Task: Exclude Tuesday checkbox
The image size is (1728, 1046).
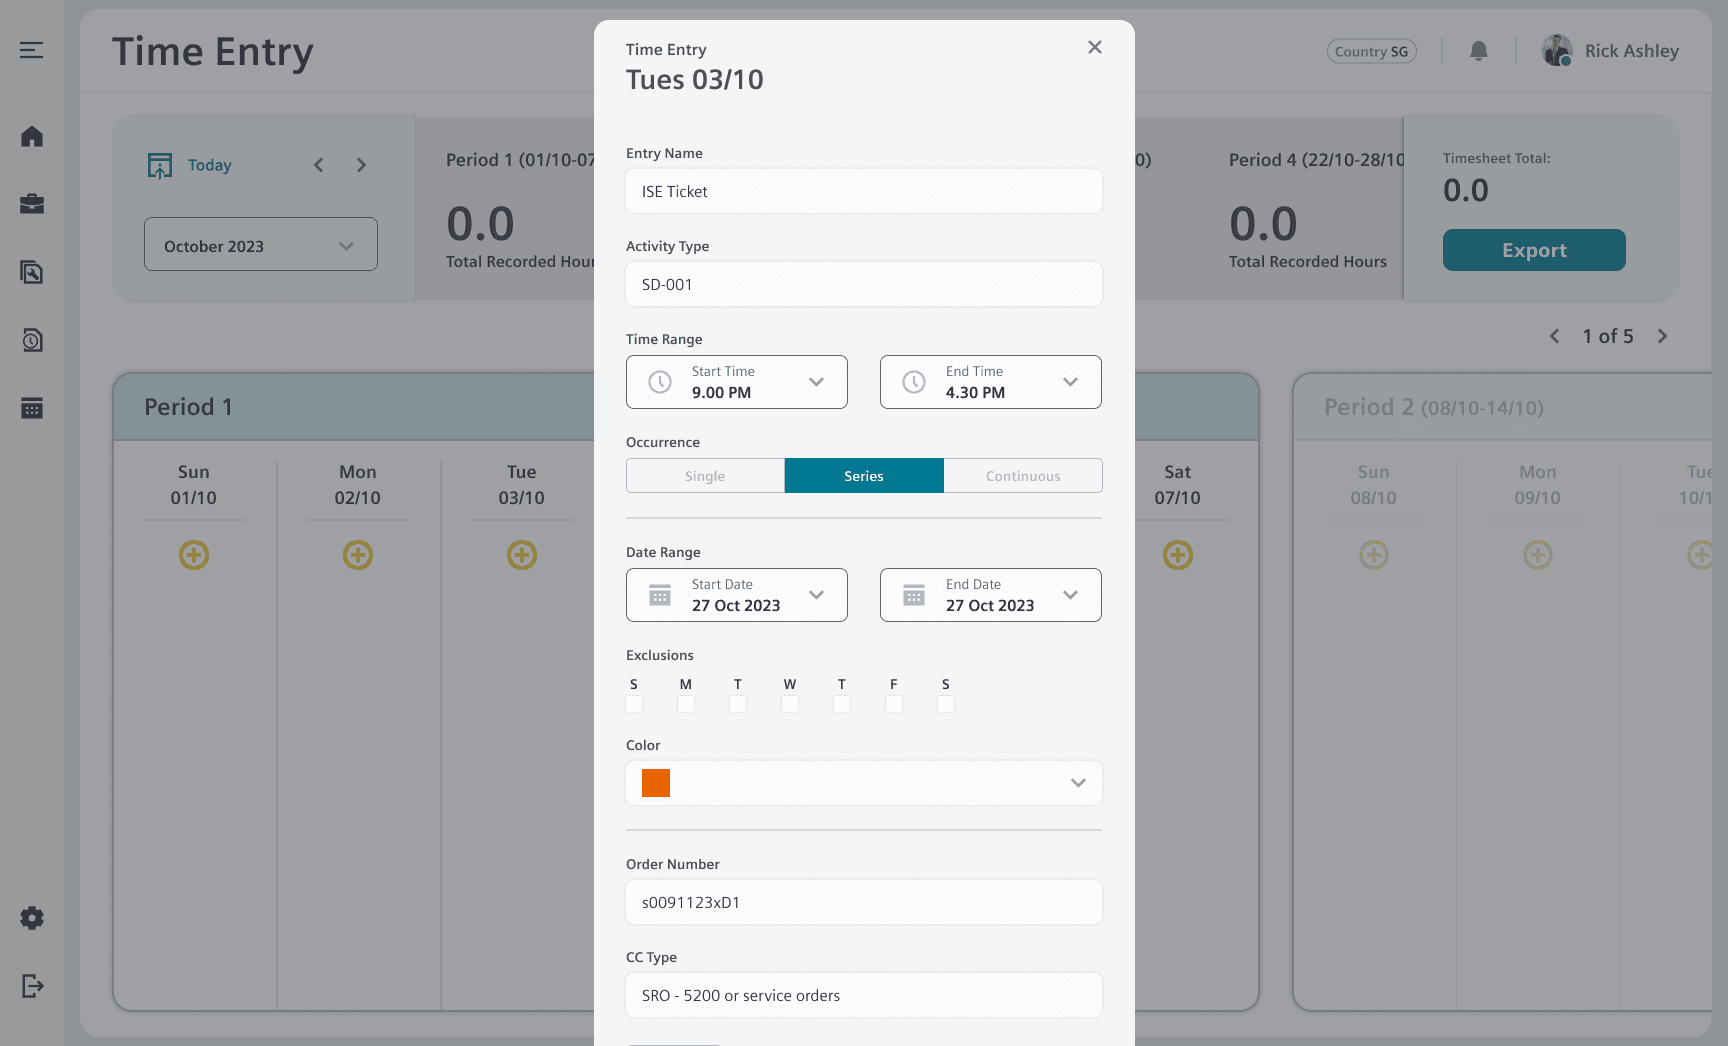Action: [x=738, y=704]
